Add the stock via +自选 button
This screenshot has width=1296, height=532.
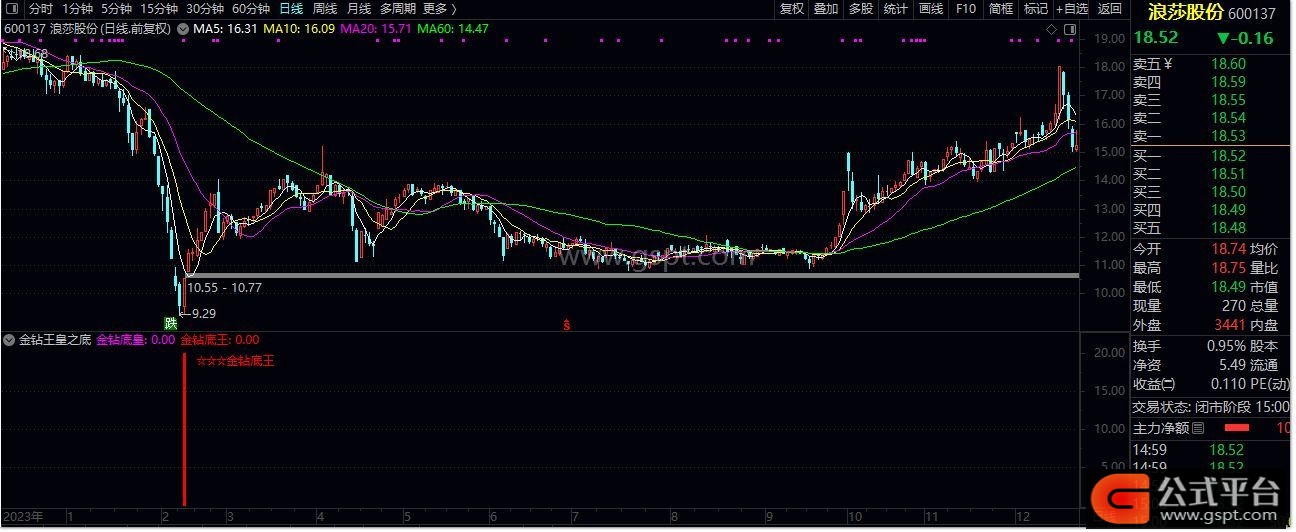tap(1071, 9)
